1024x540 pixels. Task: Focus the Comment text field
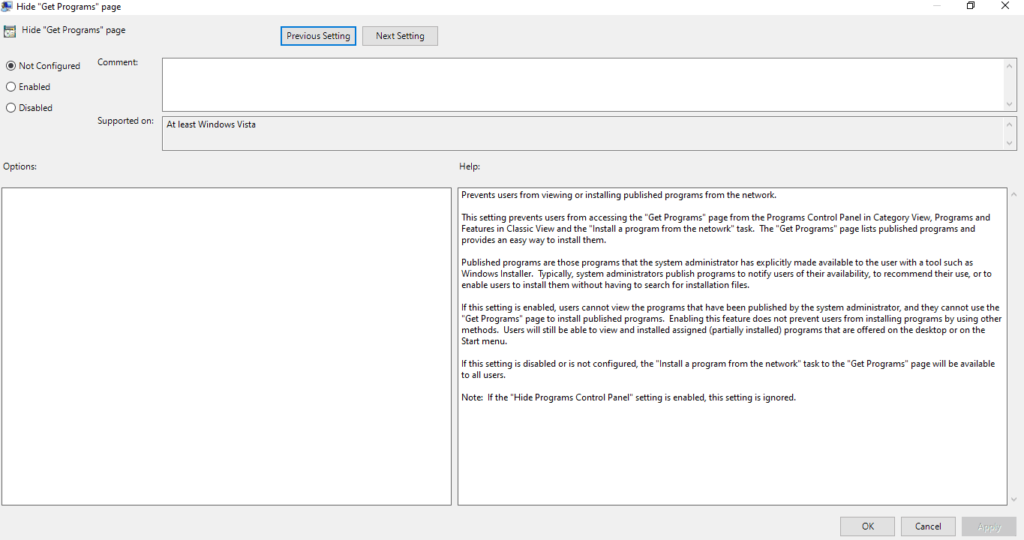point(582,84)
